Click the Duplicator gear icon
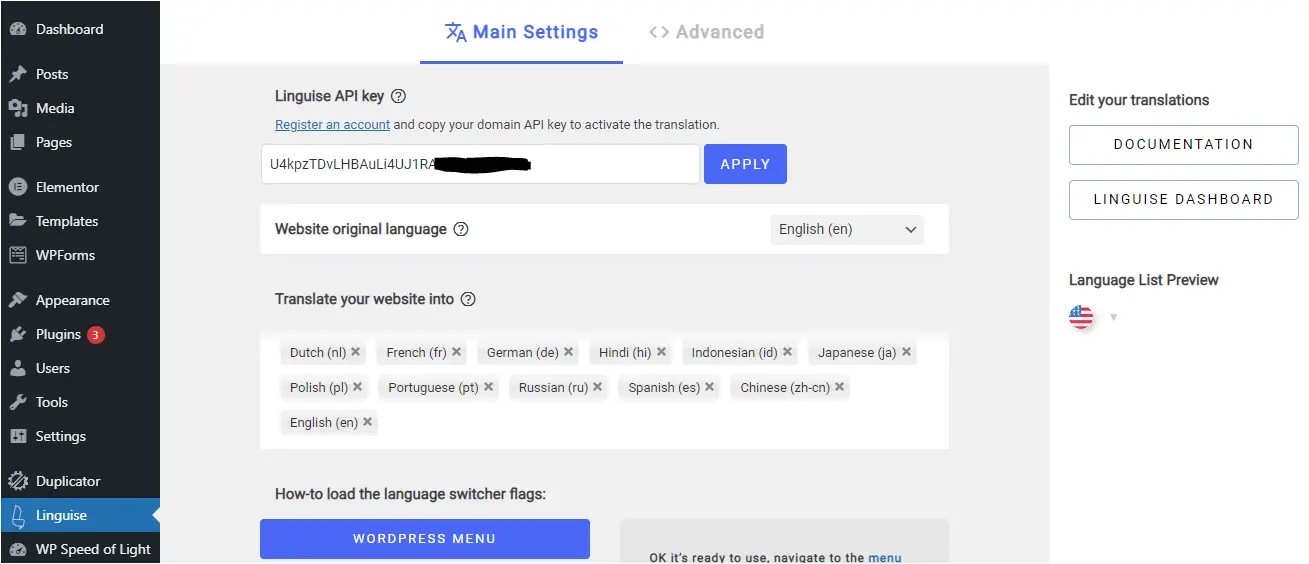Image resolution: width=1309 pixels, height=564 pixels. point(17,481)
